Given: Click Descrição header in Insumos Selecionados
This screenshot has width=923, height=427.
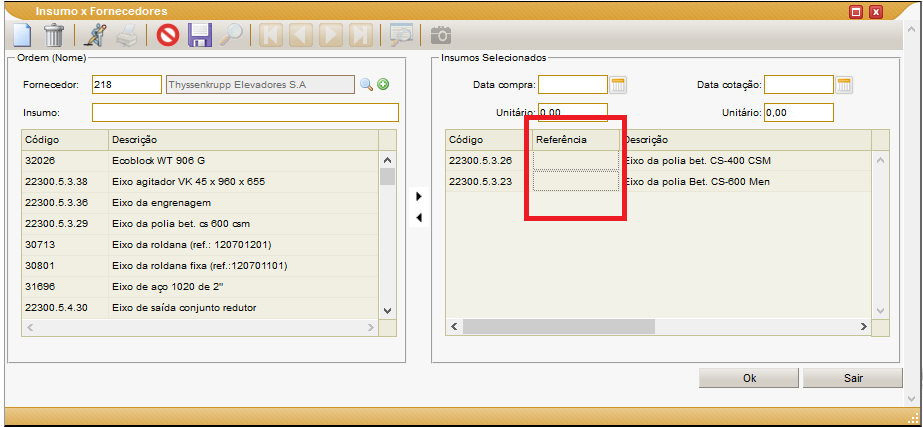Looking at the screenshot, I should click(x=745, y=140).
